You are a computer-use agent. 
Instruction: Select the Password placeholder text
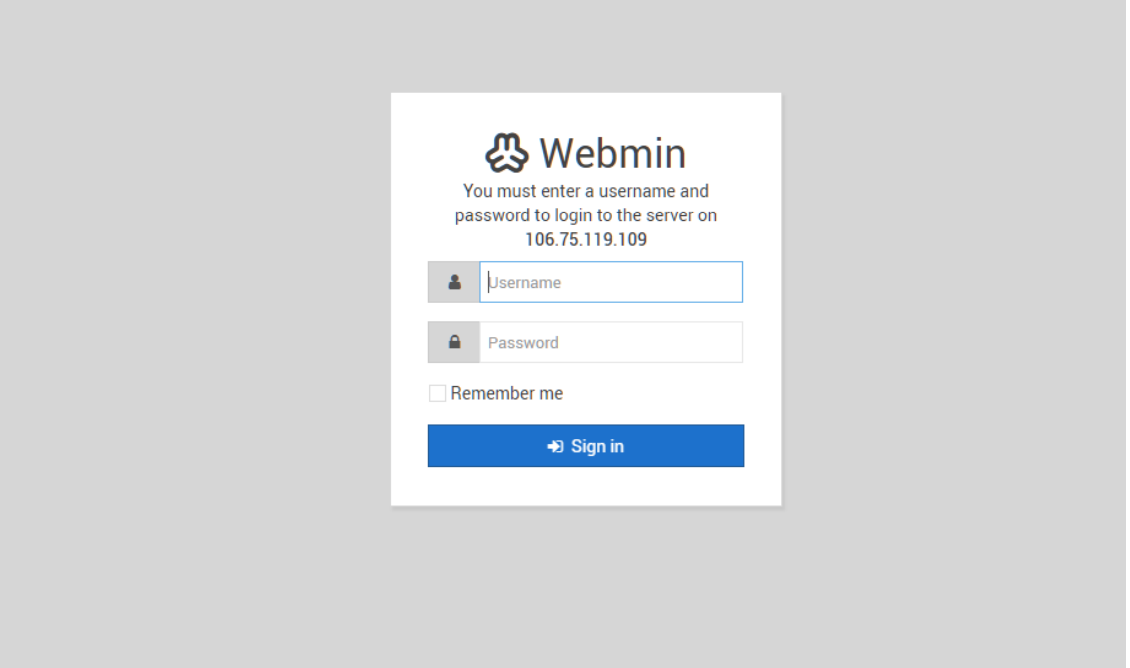point(523,342)
